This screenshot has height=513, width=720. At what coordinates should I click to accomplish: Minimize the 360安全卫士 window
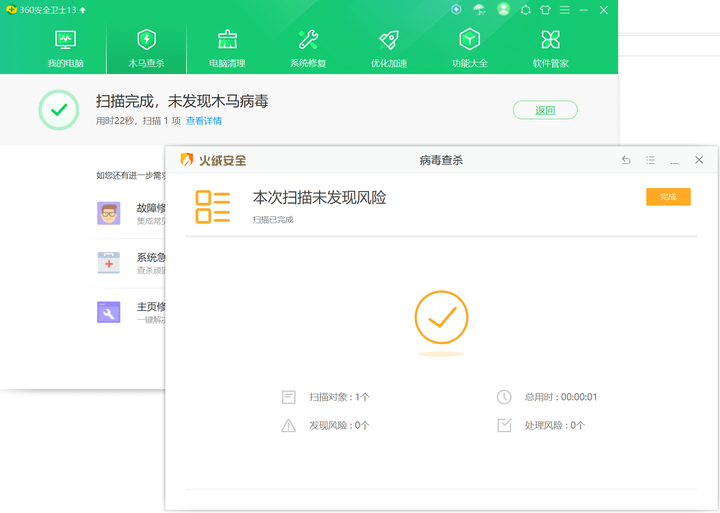(x=584, y=10)
